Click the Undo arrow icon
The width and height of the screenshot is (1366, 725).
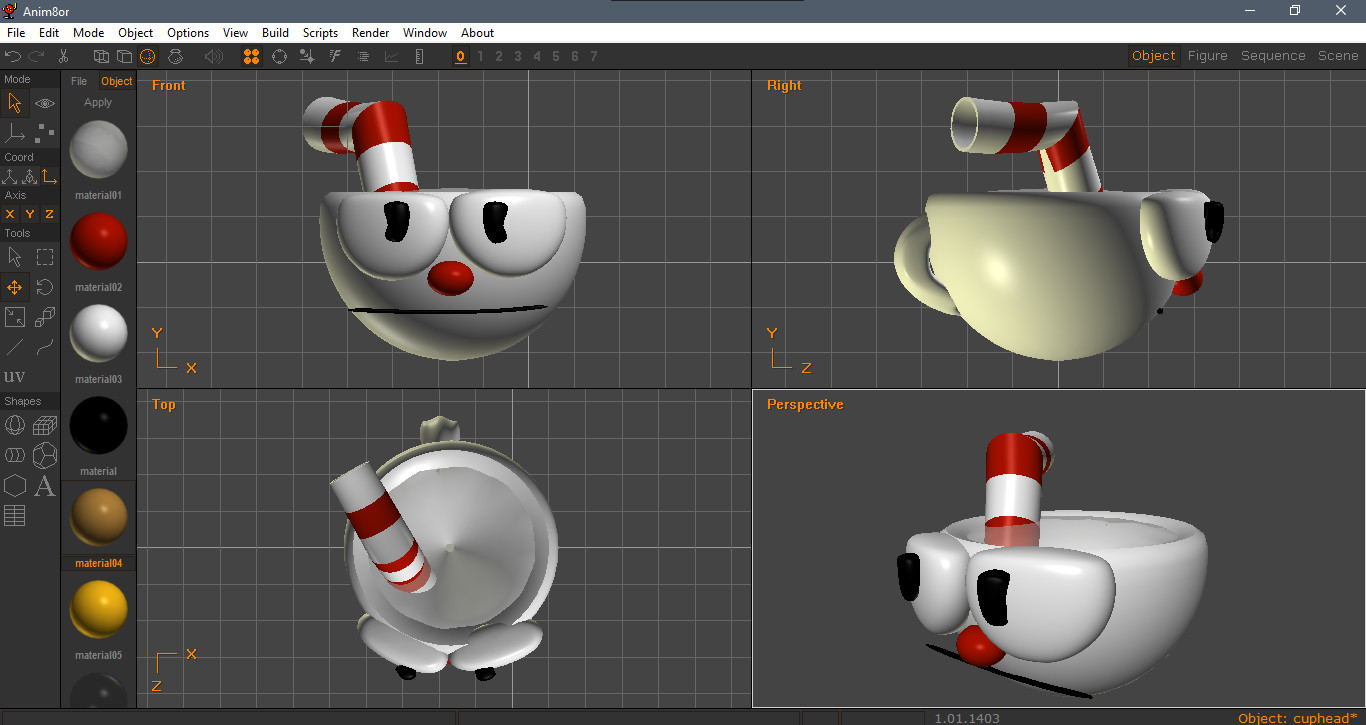(13, 56)
